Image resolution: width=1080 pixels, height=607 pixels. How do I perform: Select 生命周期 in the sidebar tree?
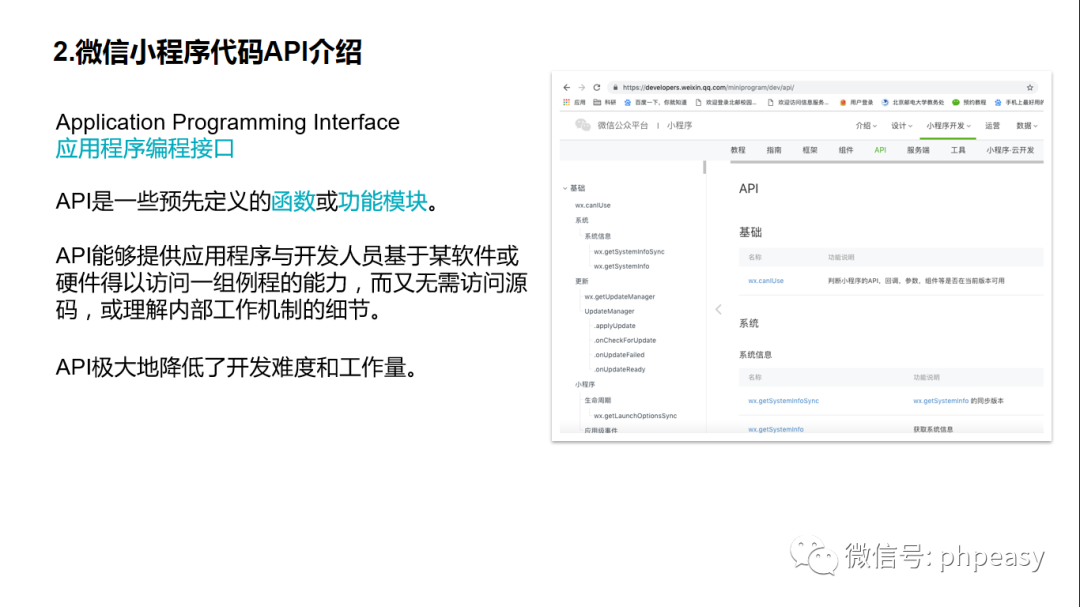[597, 400]
